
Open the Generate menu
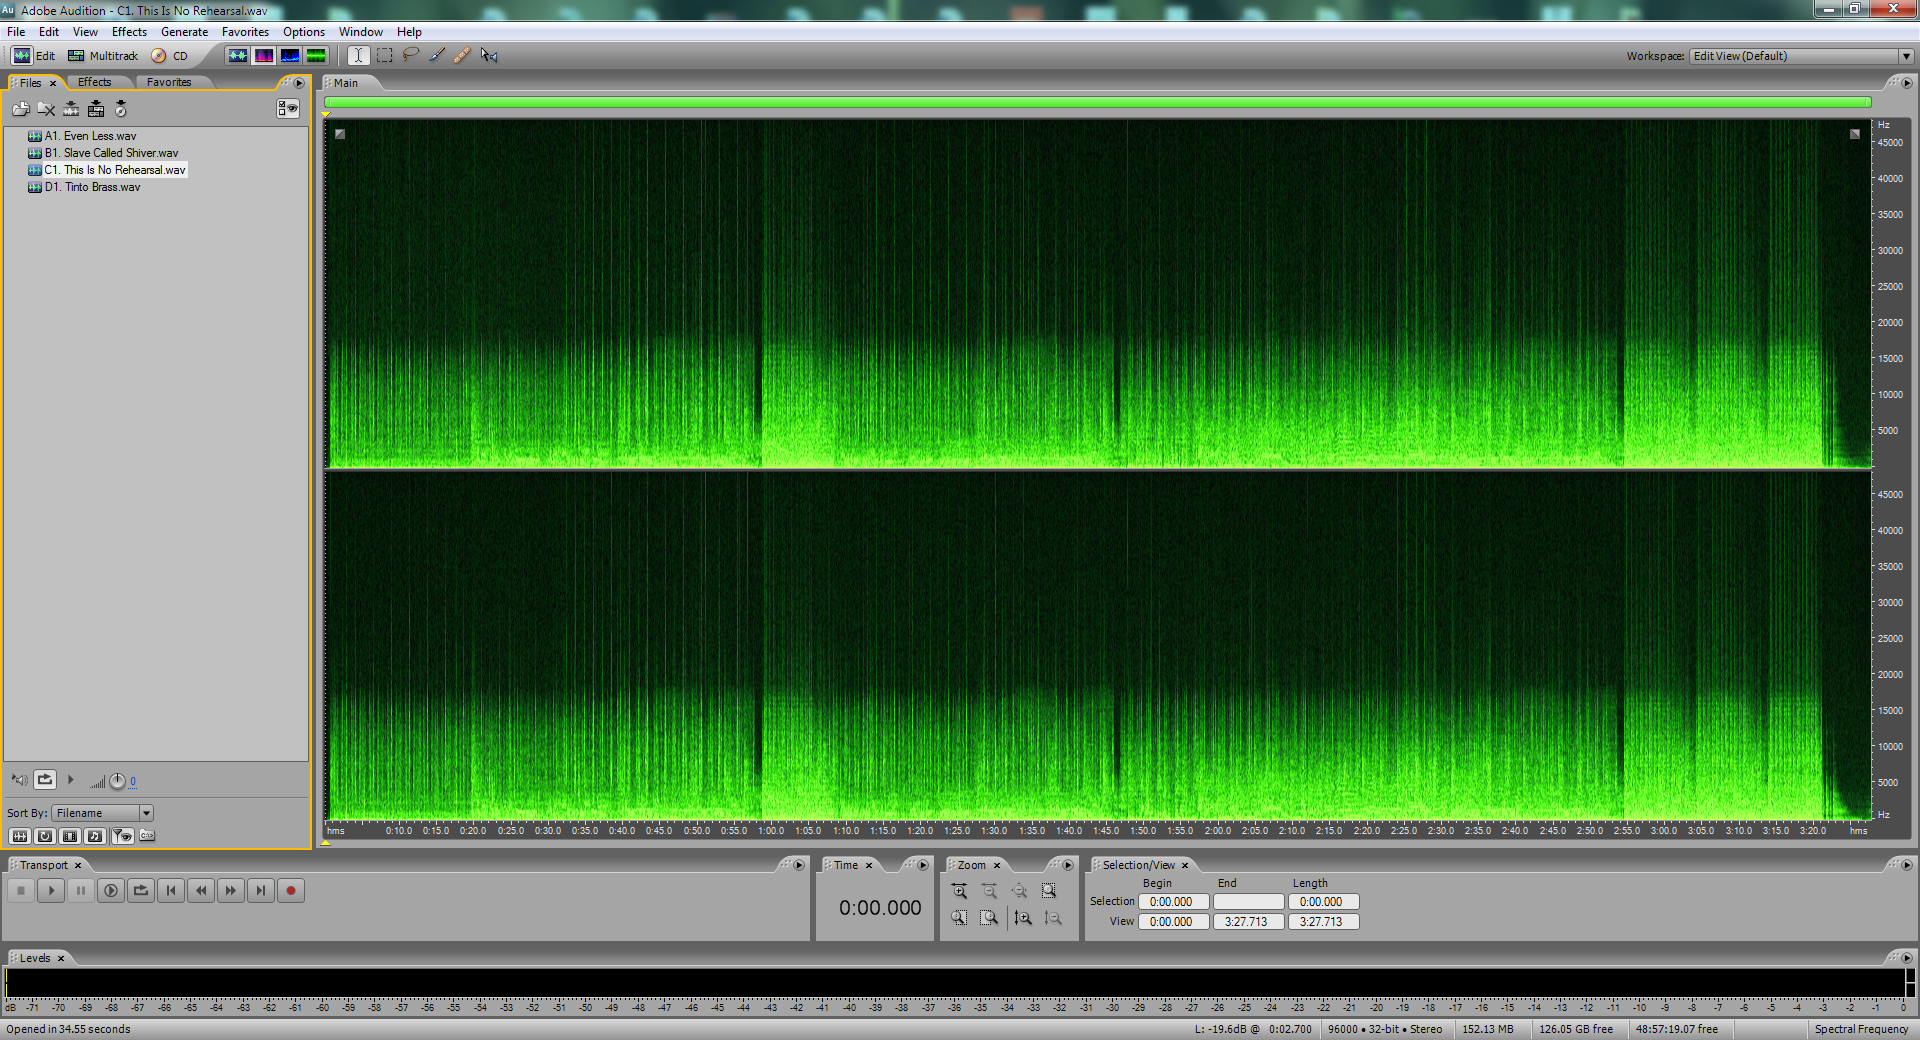coord(184,32)
